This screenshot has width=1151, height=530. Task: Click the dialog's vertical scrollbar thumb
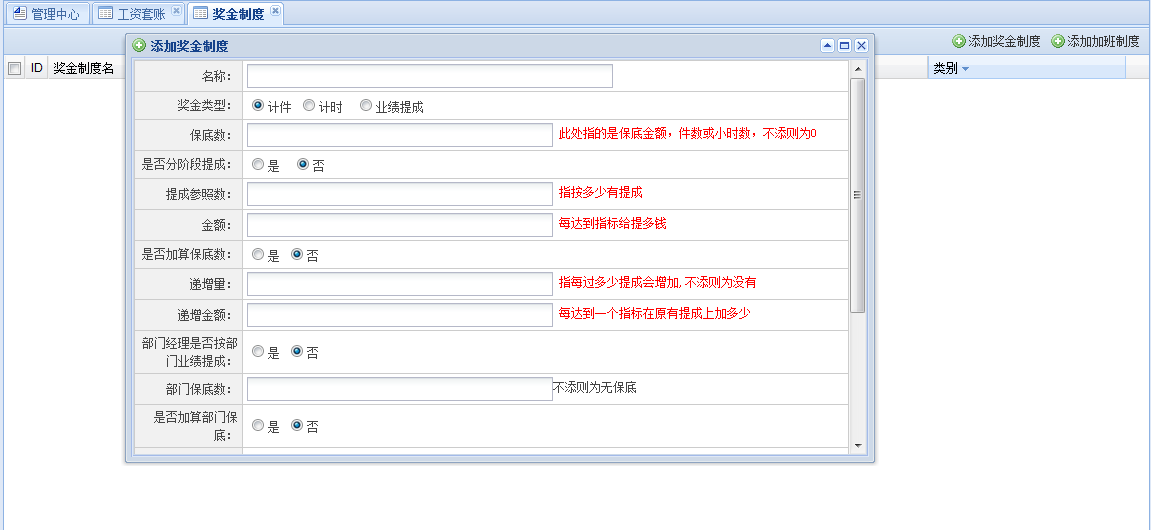tap(857, 195)
